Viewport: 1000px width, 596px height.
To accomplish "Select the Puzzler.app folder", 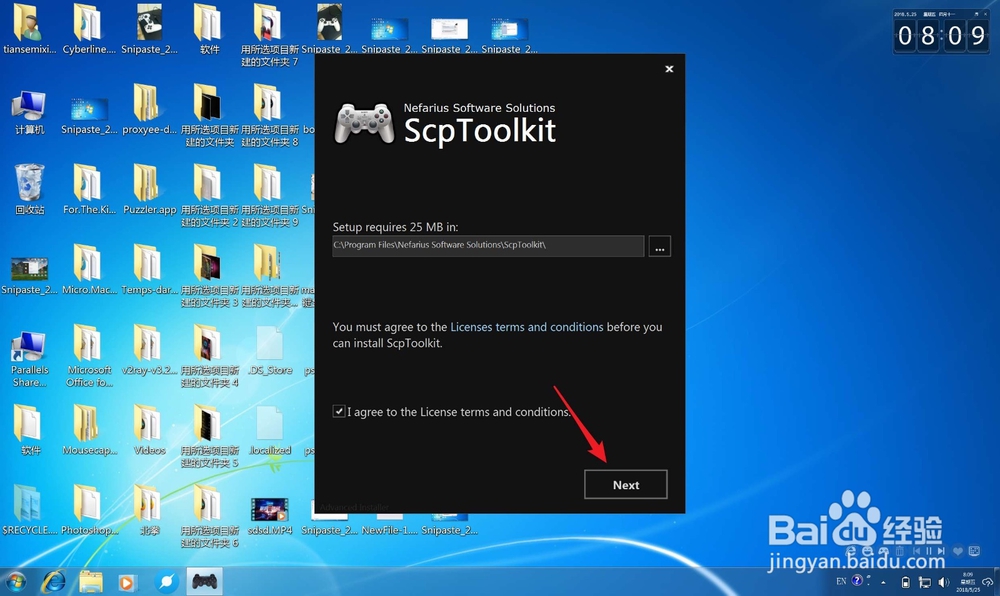I will click(x=149, y=189).
